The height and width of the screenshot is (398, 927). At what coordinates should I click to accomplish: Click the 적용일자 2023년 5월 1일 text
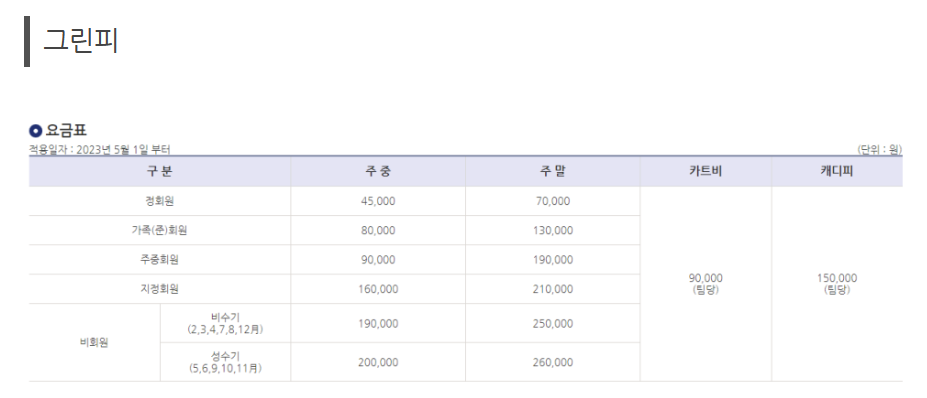tap(100, 150)
